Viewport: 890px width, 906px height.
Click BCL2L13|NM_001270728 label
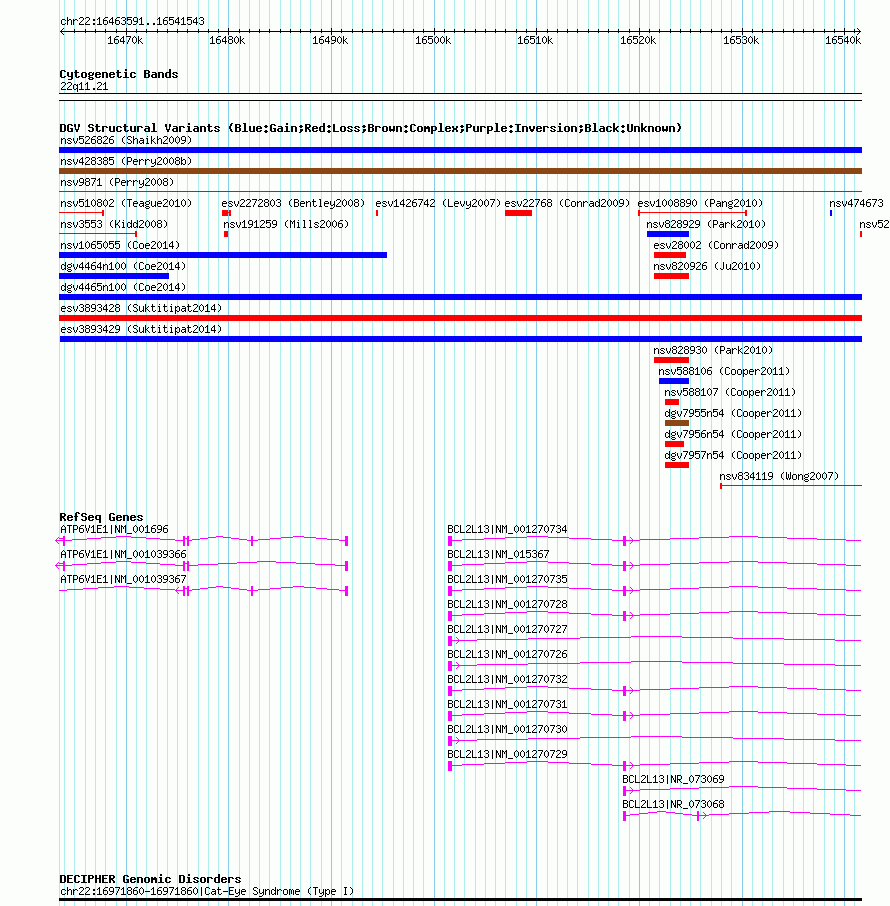coord(507,604)
